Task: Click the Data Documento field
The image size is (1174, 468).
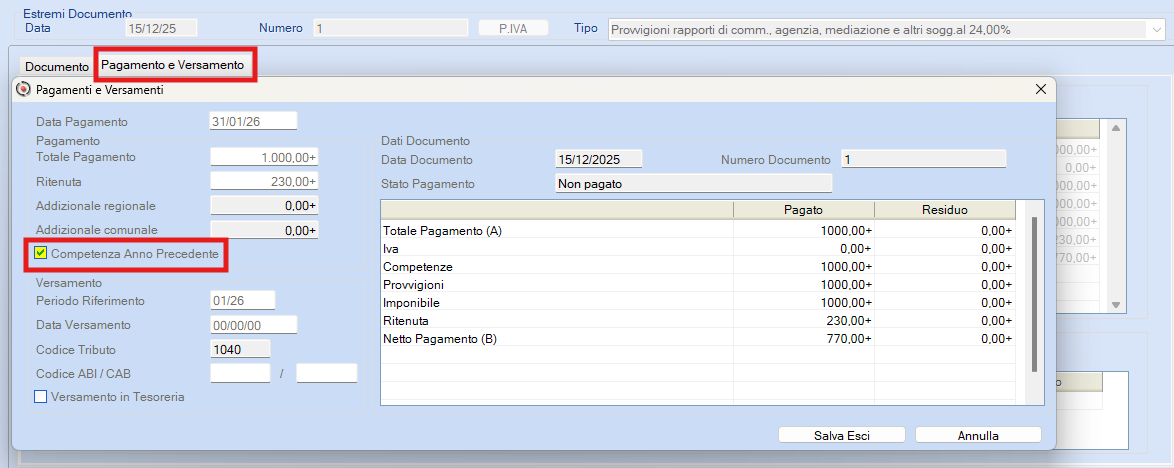Action: coord(599,159)
